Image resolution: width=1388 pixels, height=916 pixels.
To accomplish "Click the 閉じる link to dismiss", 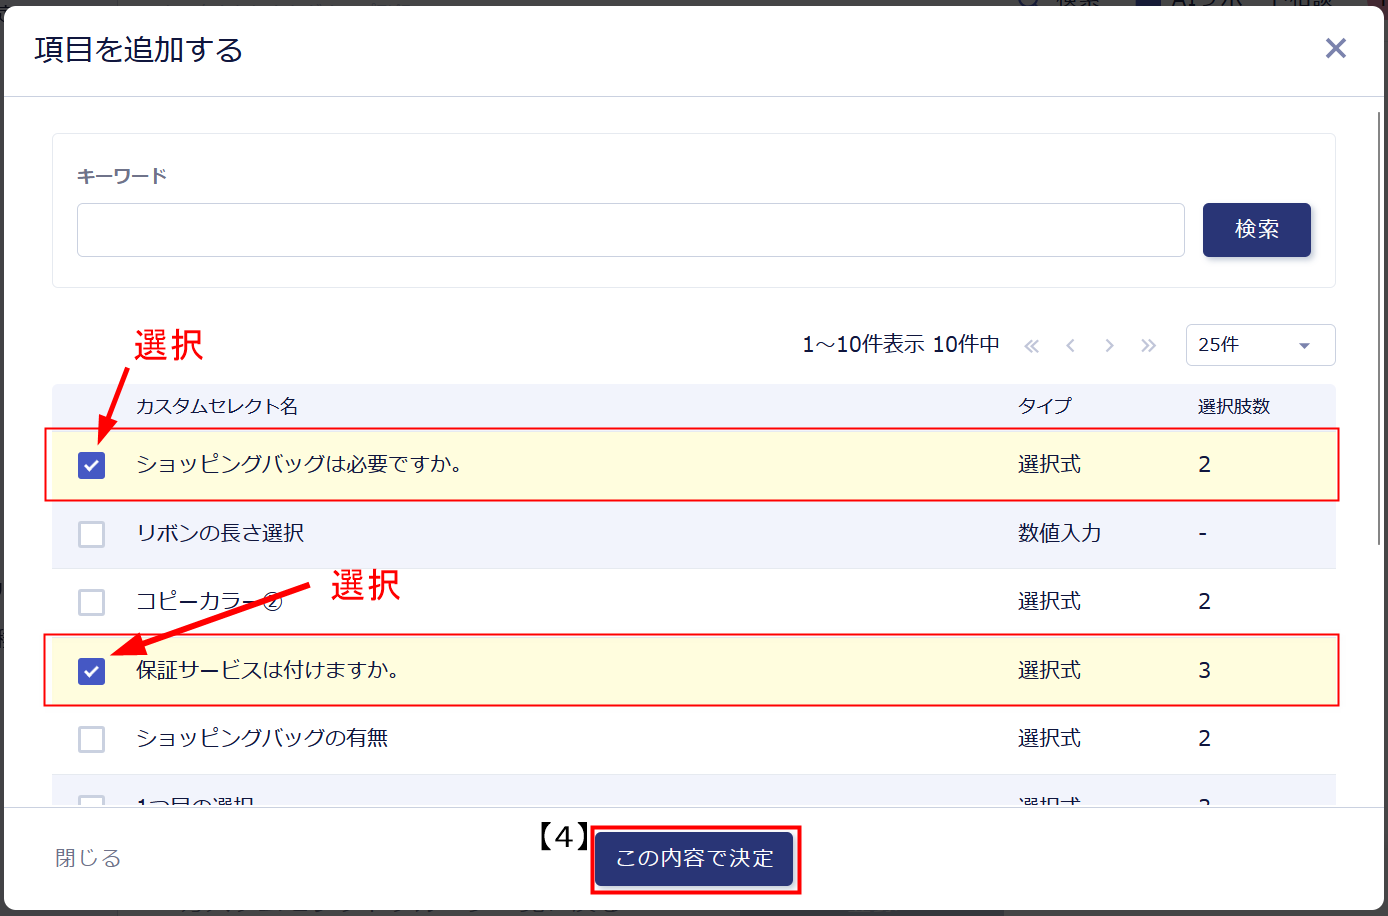I will tap(88, 858).
